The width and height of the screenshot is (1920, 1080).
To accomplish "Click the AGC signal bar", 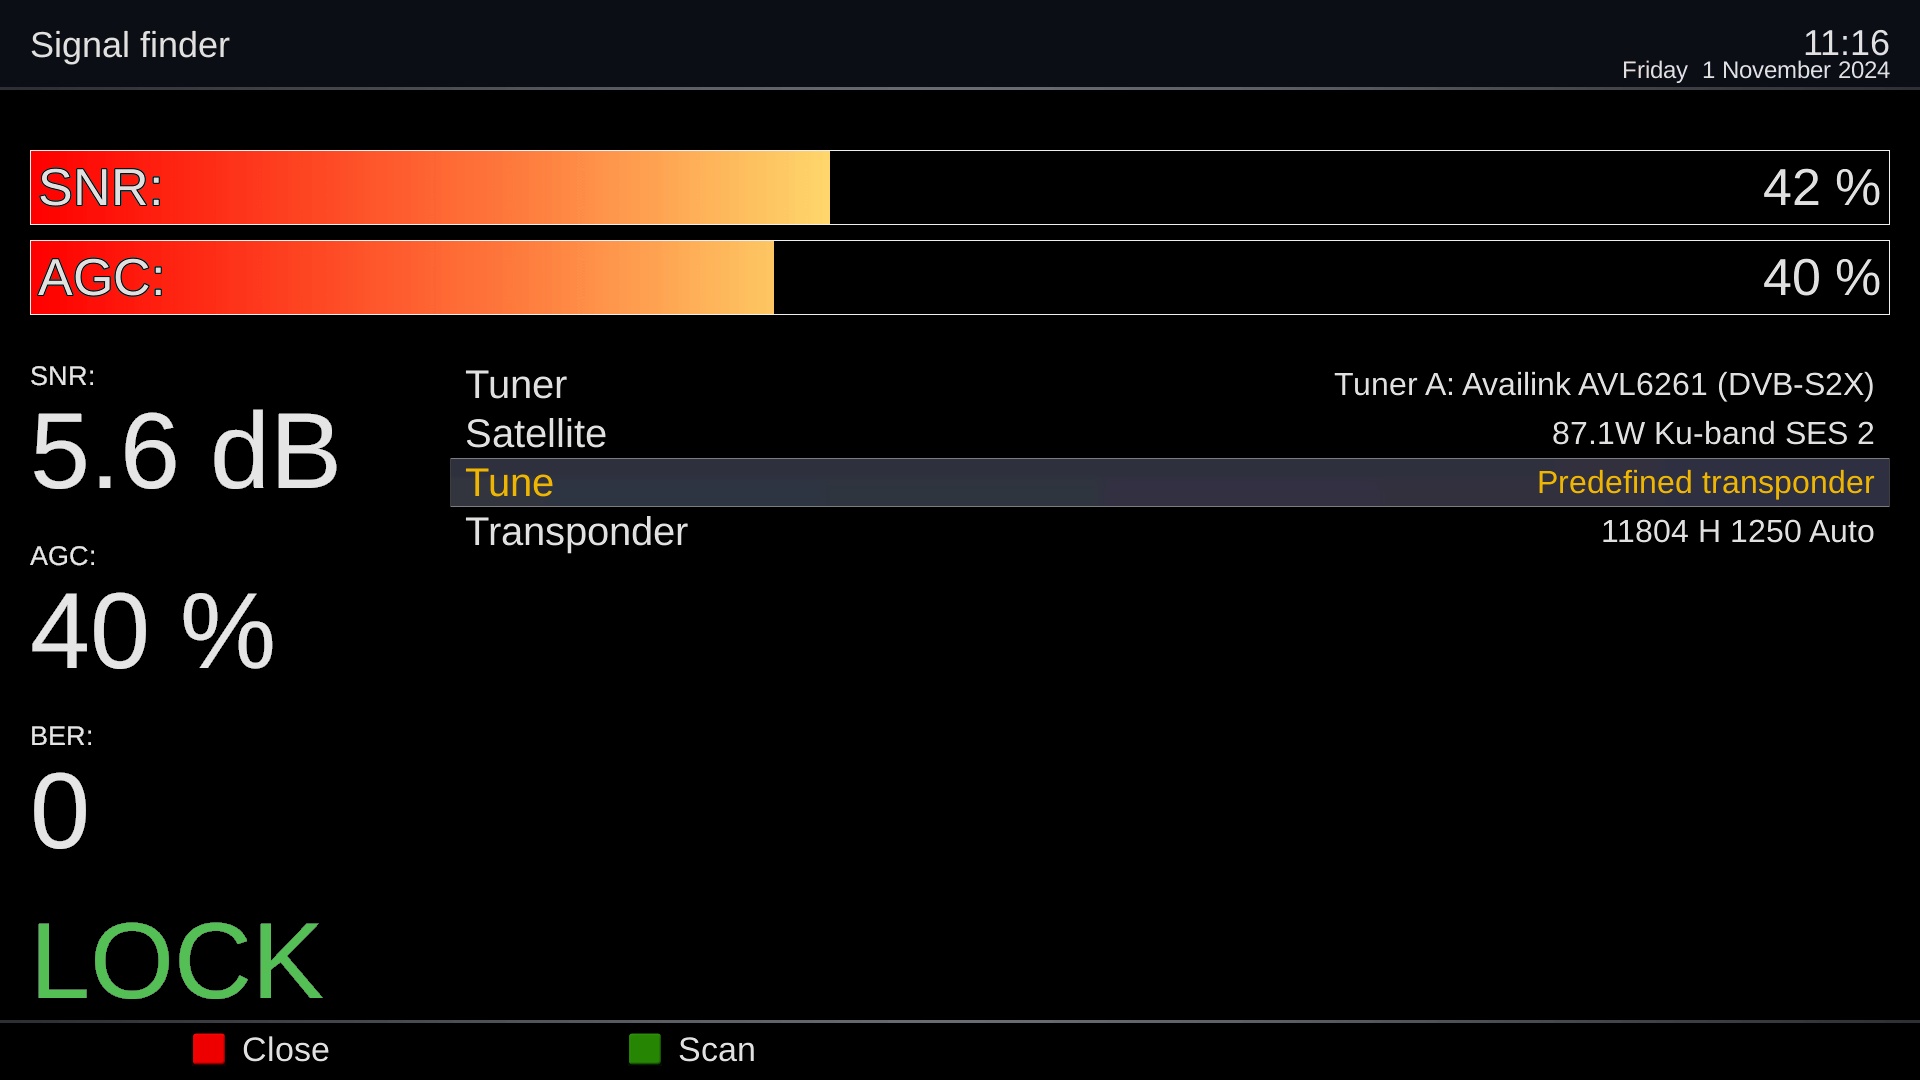I will (x=960, y=277).
